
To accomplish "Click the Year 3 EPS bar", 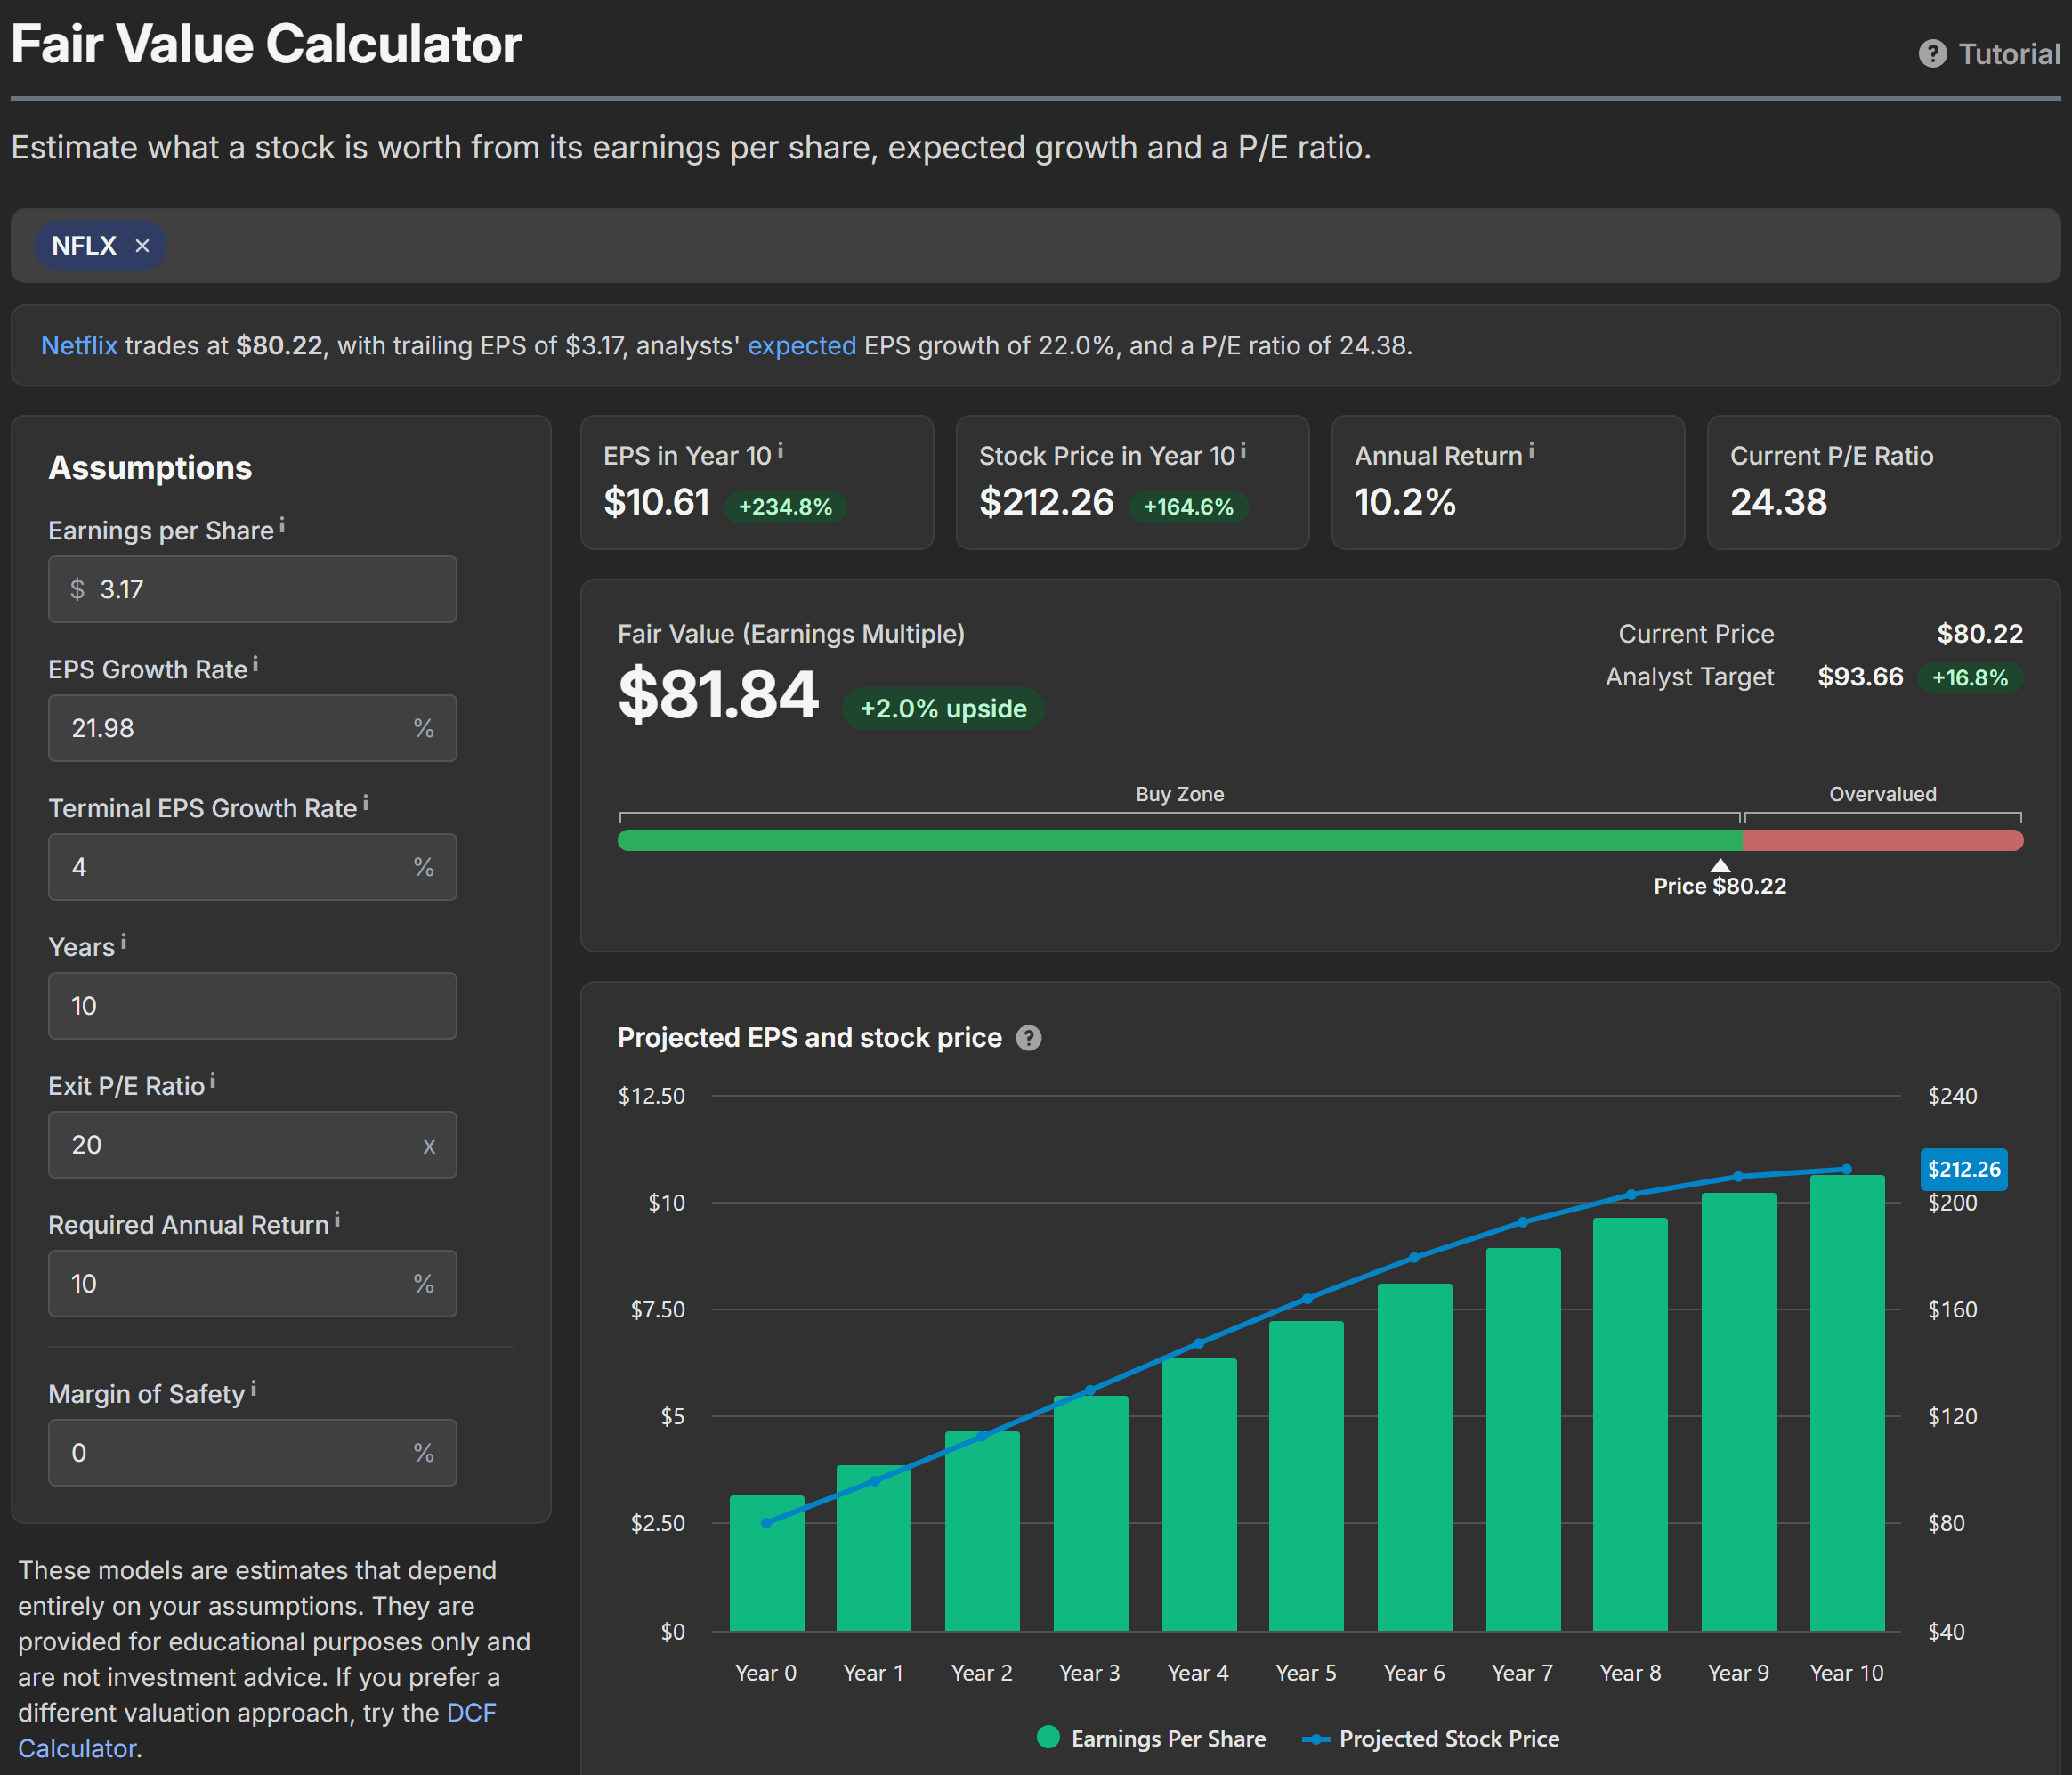I will click(1091, 1513).
